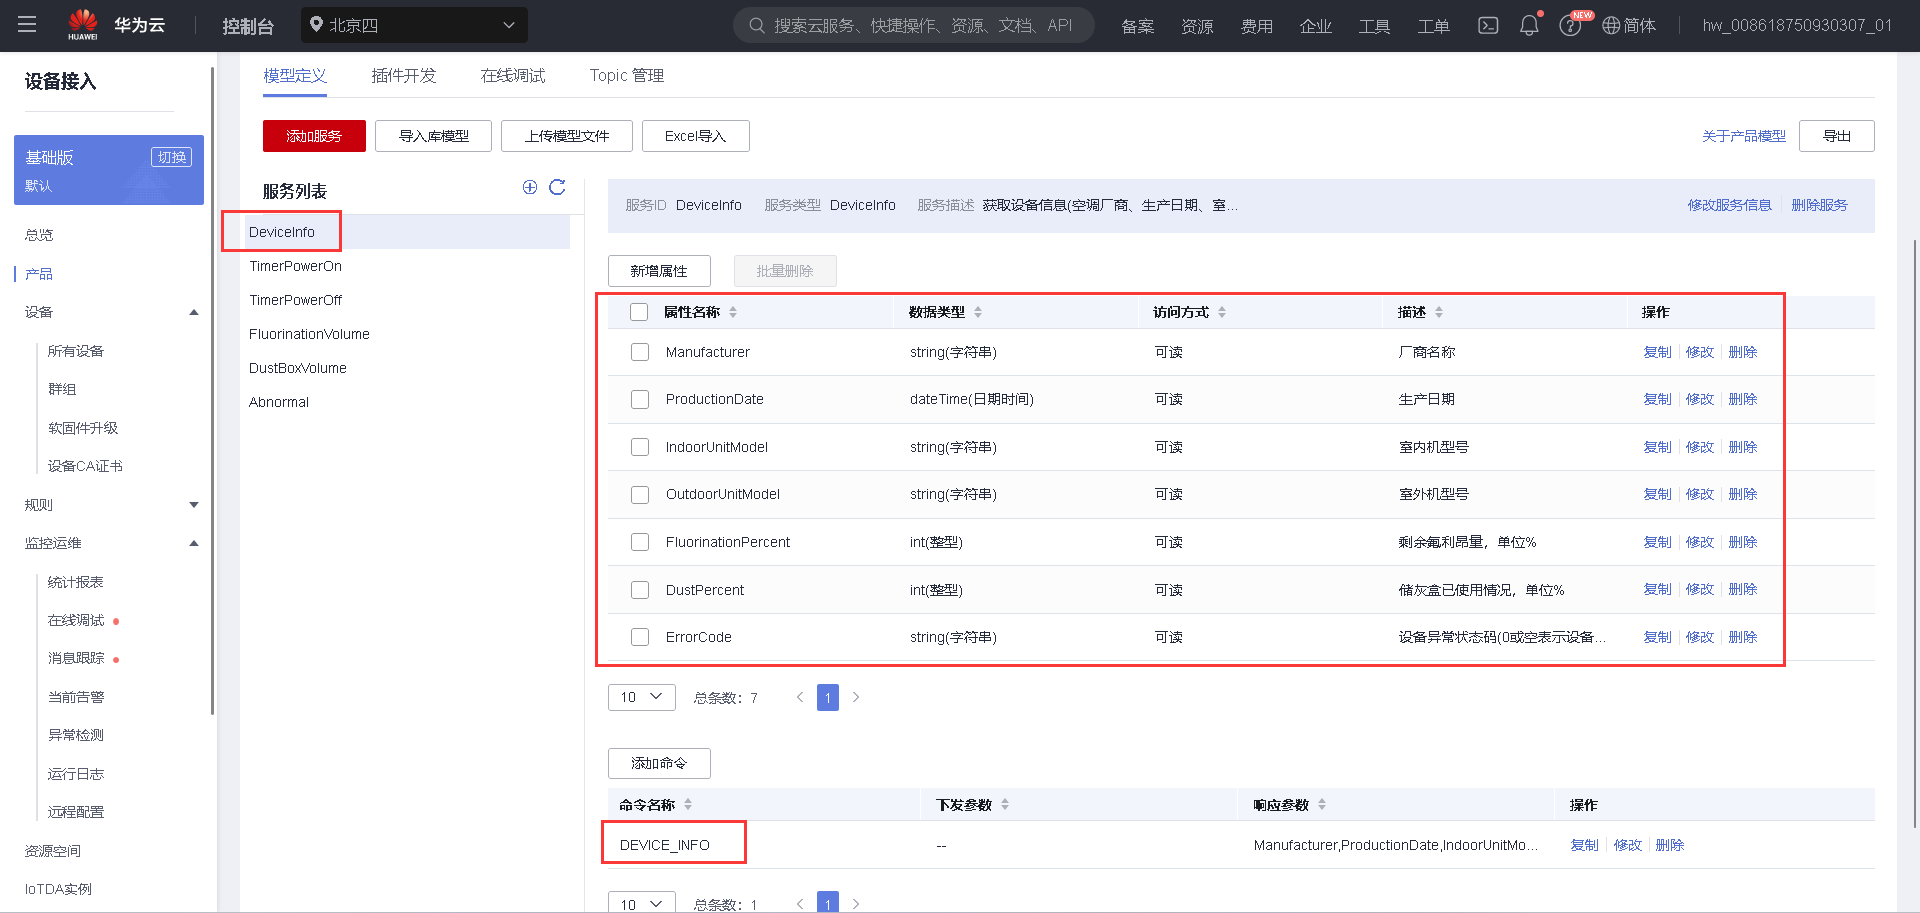Check the DustPercent row checkbox

point(640,590)
